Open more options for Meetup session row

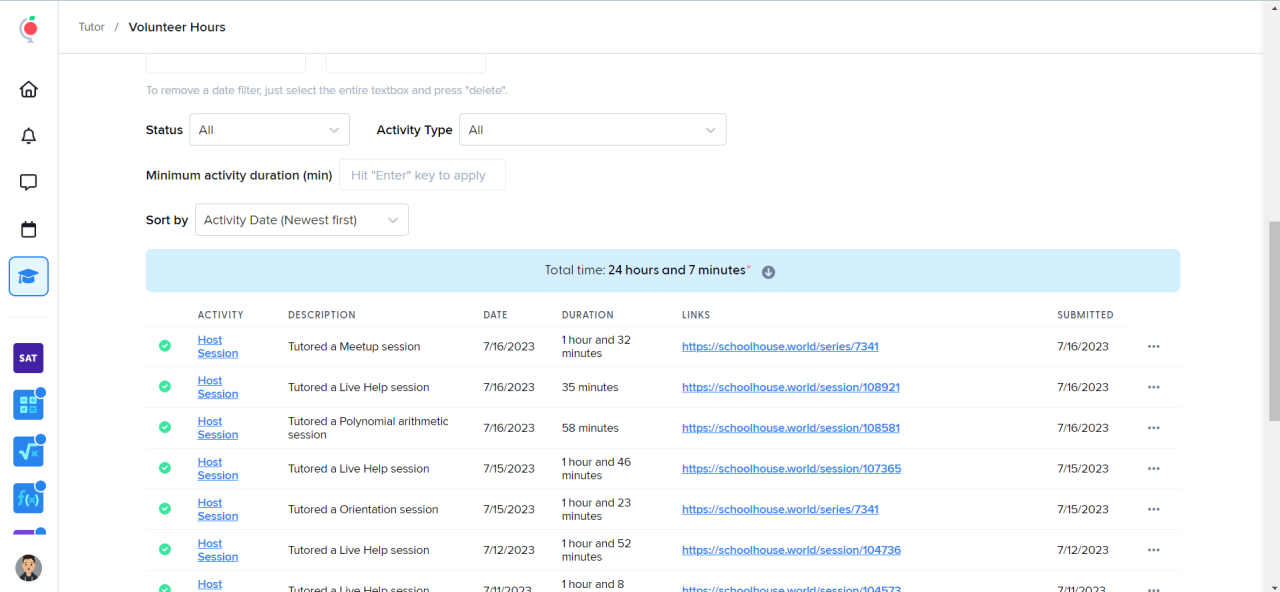click(1154, 346)
